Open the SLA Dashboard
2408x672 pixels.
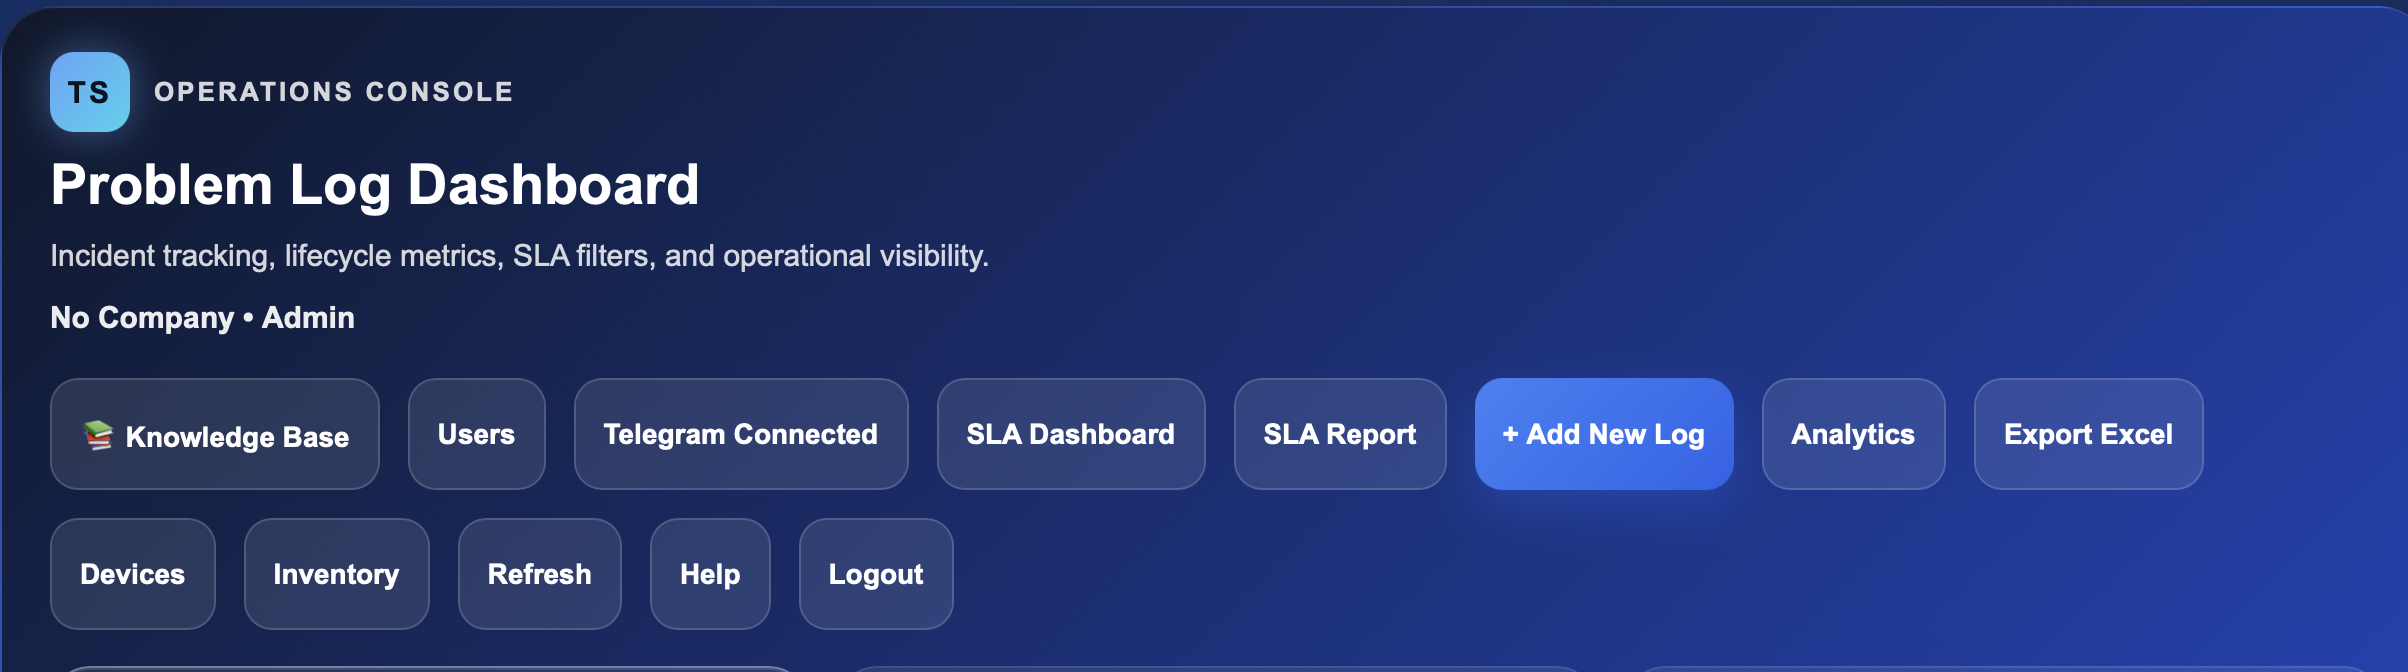[1071, 434]
